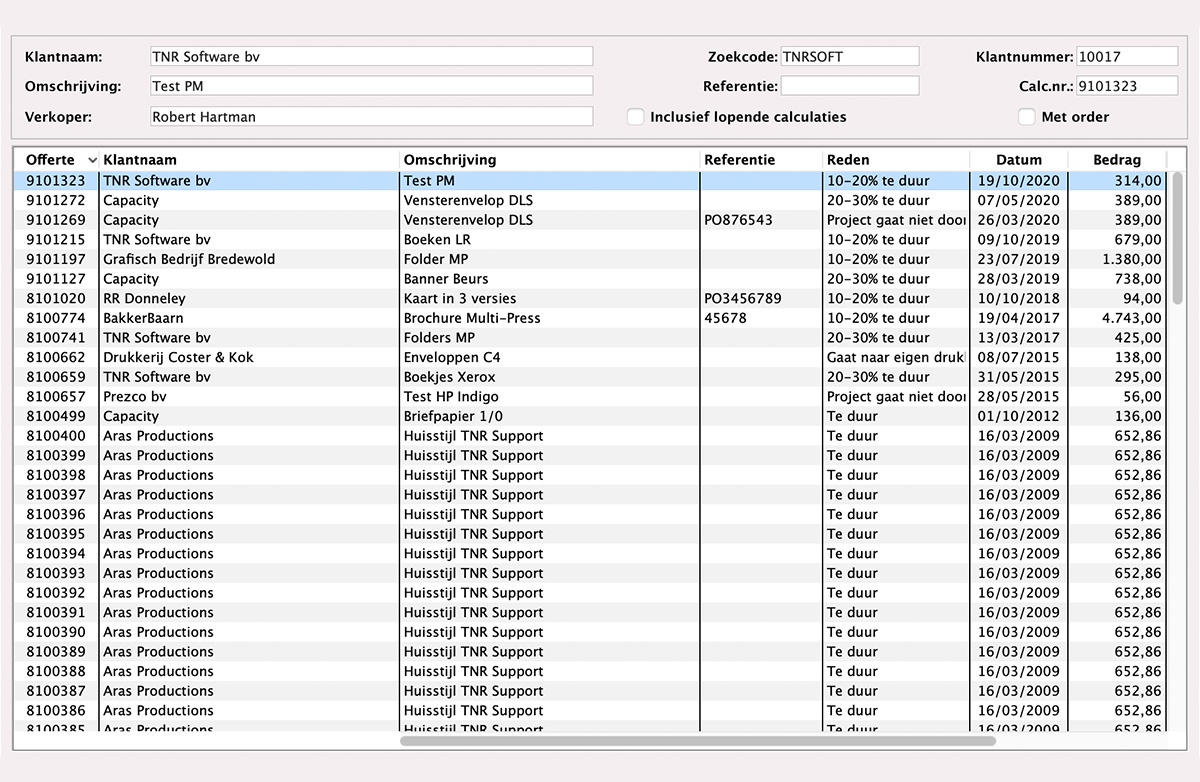Select offerte row 9101323

[590, 181]
